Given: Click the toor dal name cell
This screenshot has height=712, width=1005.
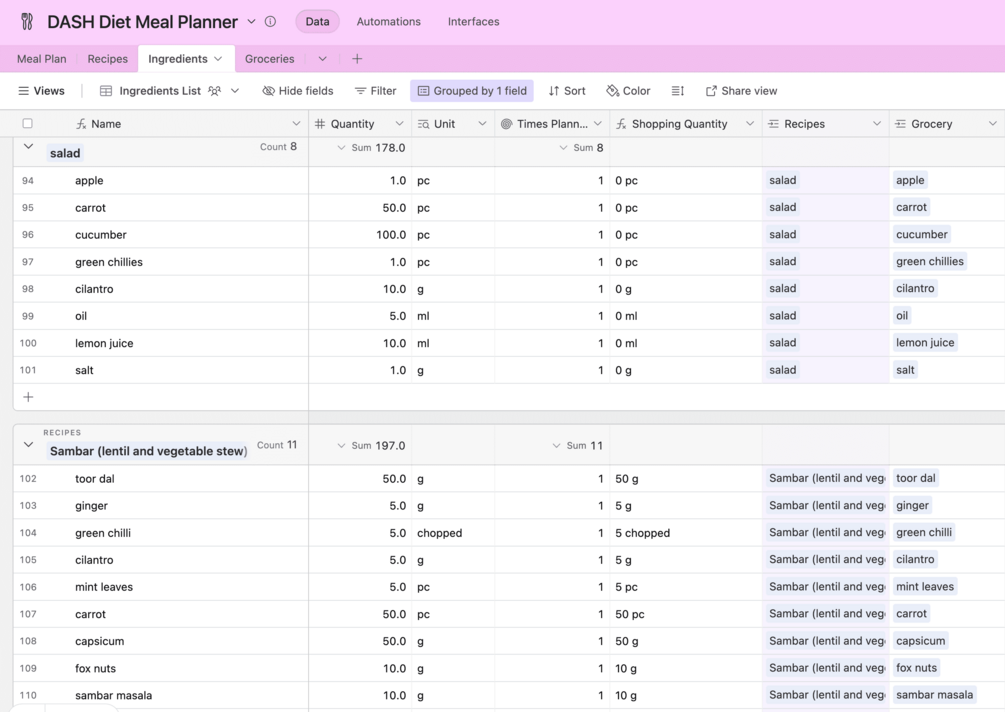Looking at the screenshot, I should [95, 479].
